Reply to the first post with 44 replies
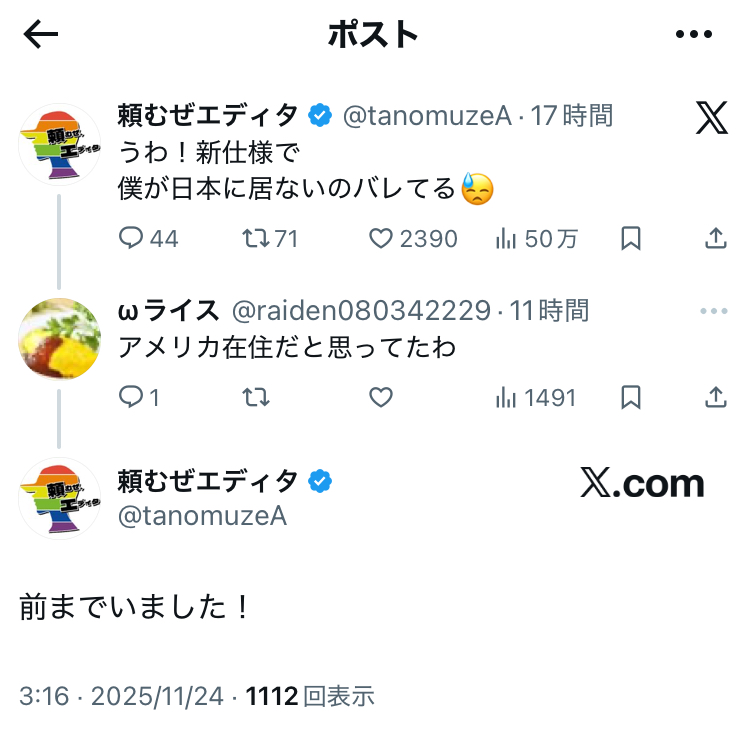Viewport: 750px width, 737px height. 134,238
